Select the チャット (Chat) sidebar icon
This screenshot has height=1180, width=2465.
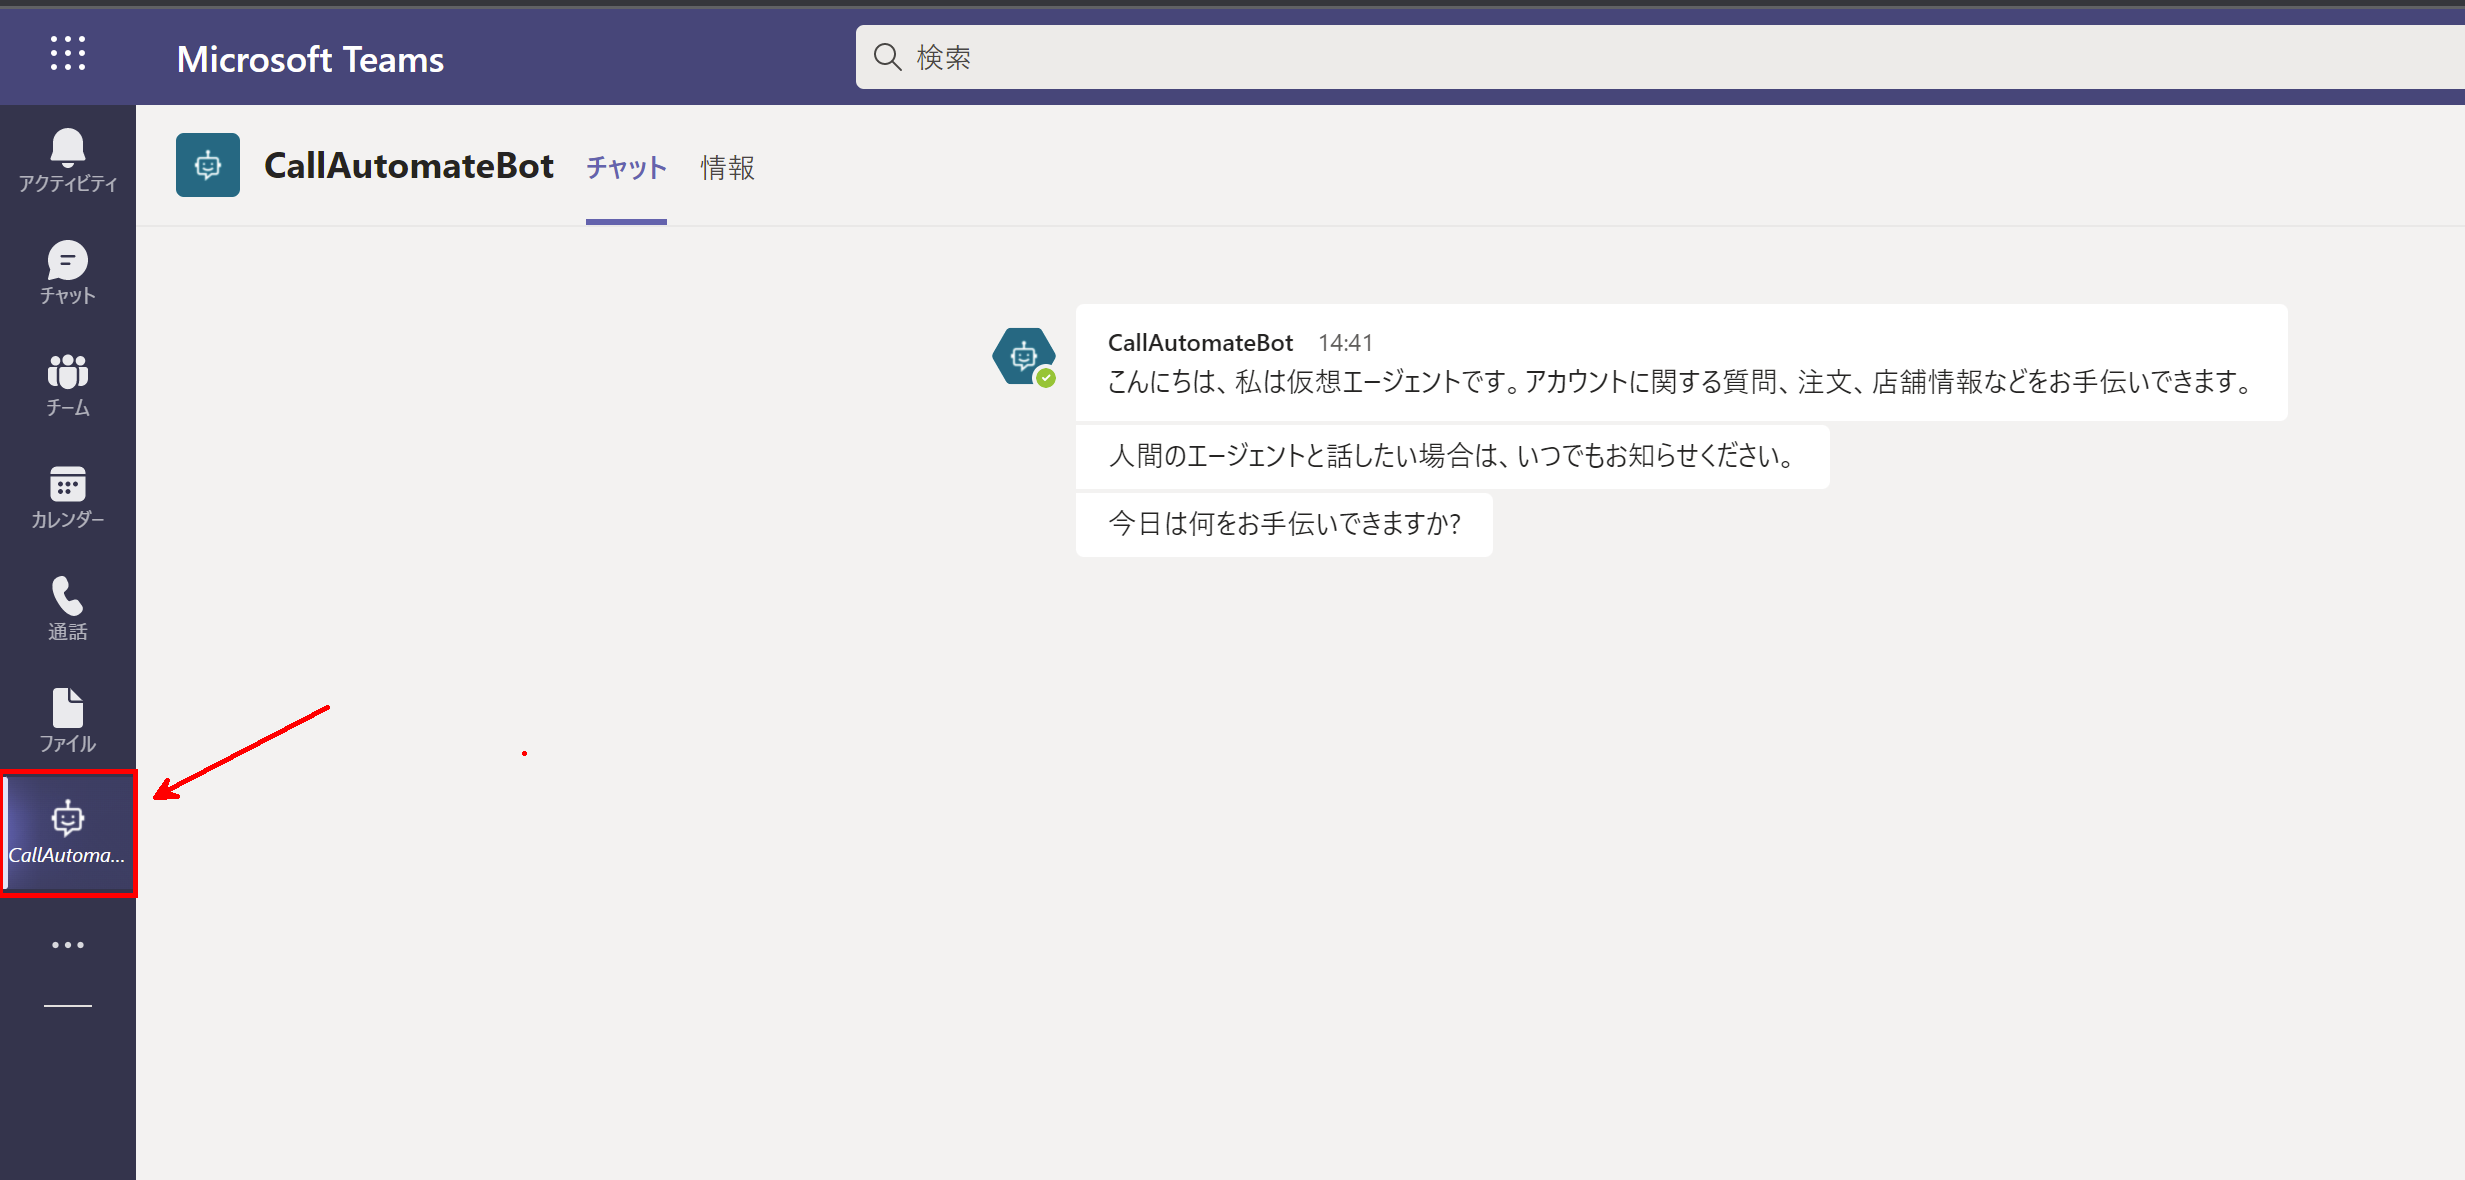pos(66,272)
